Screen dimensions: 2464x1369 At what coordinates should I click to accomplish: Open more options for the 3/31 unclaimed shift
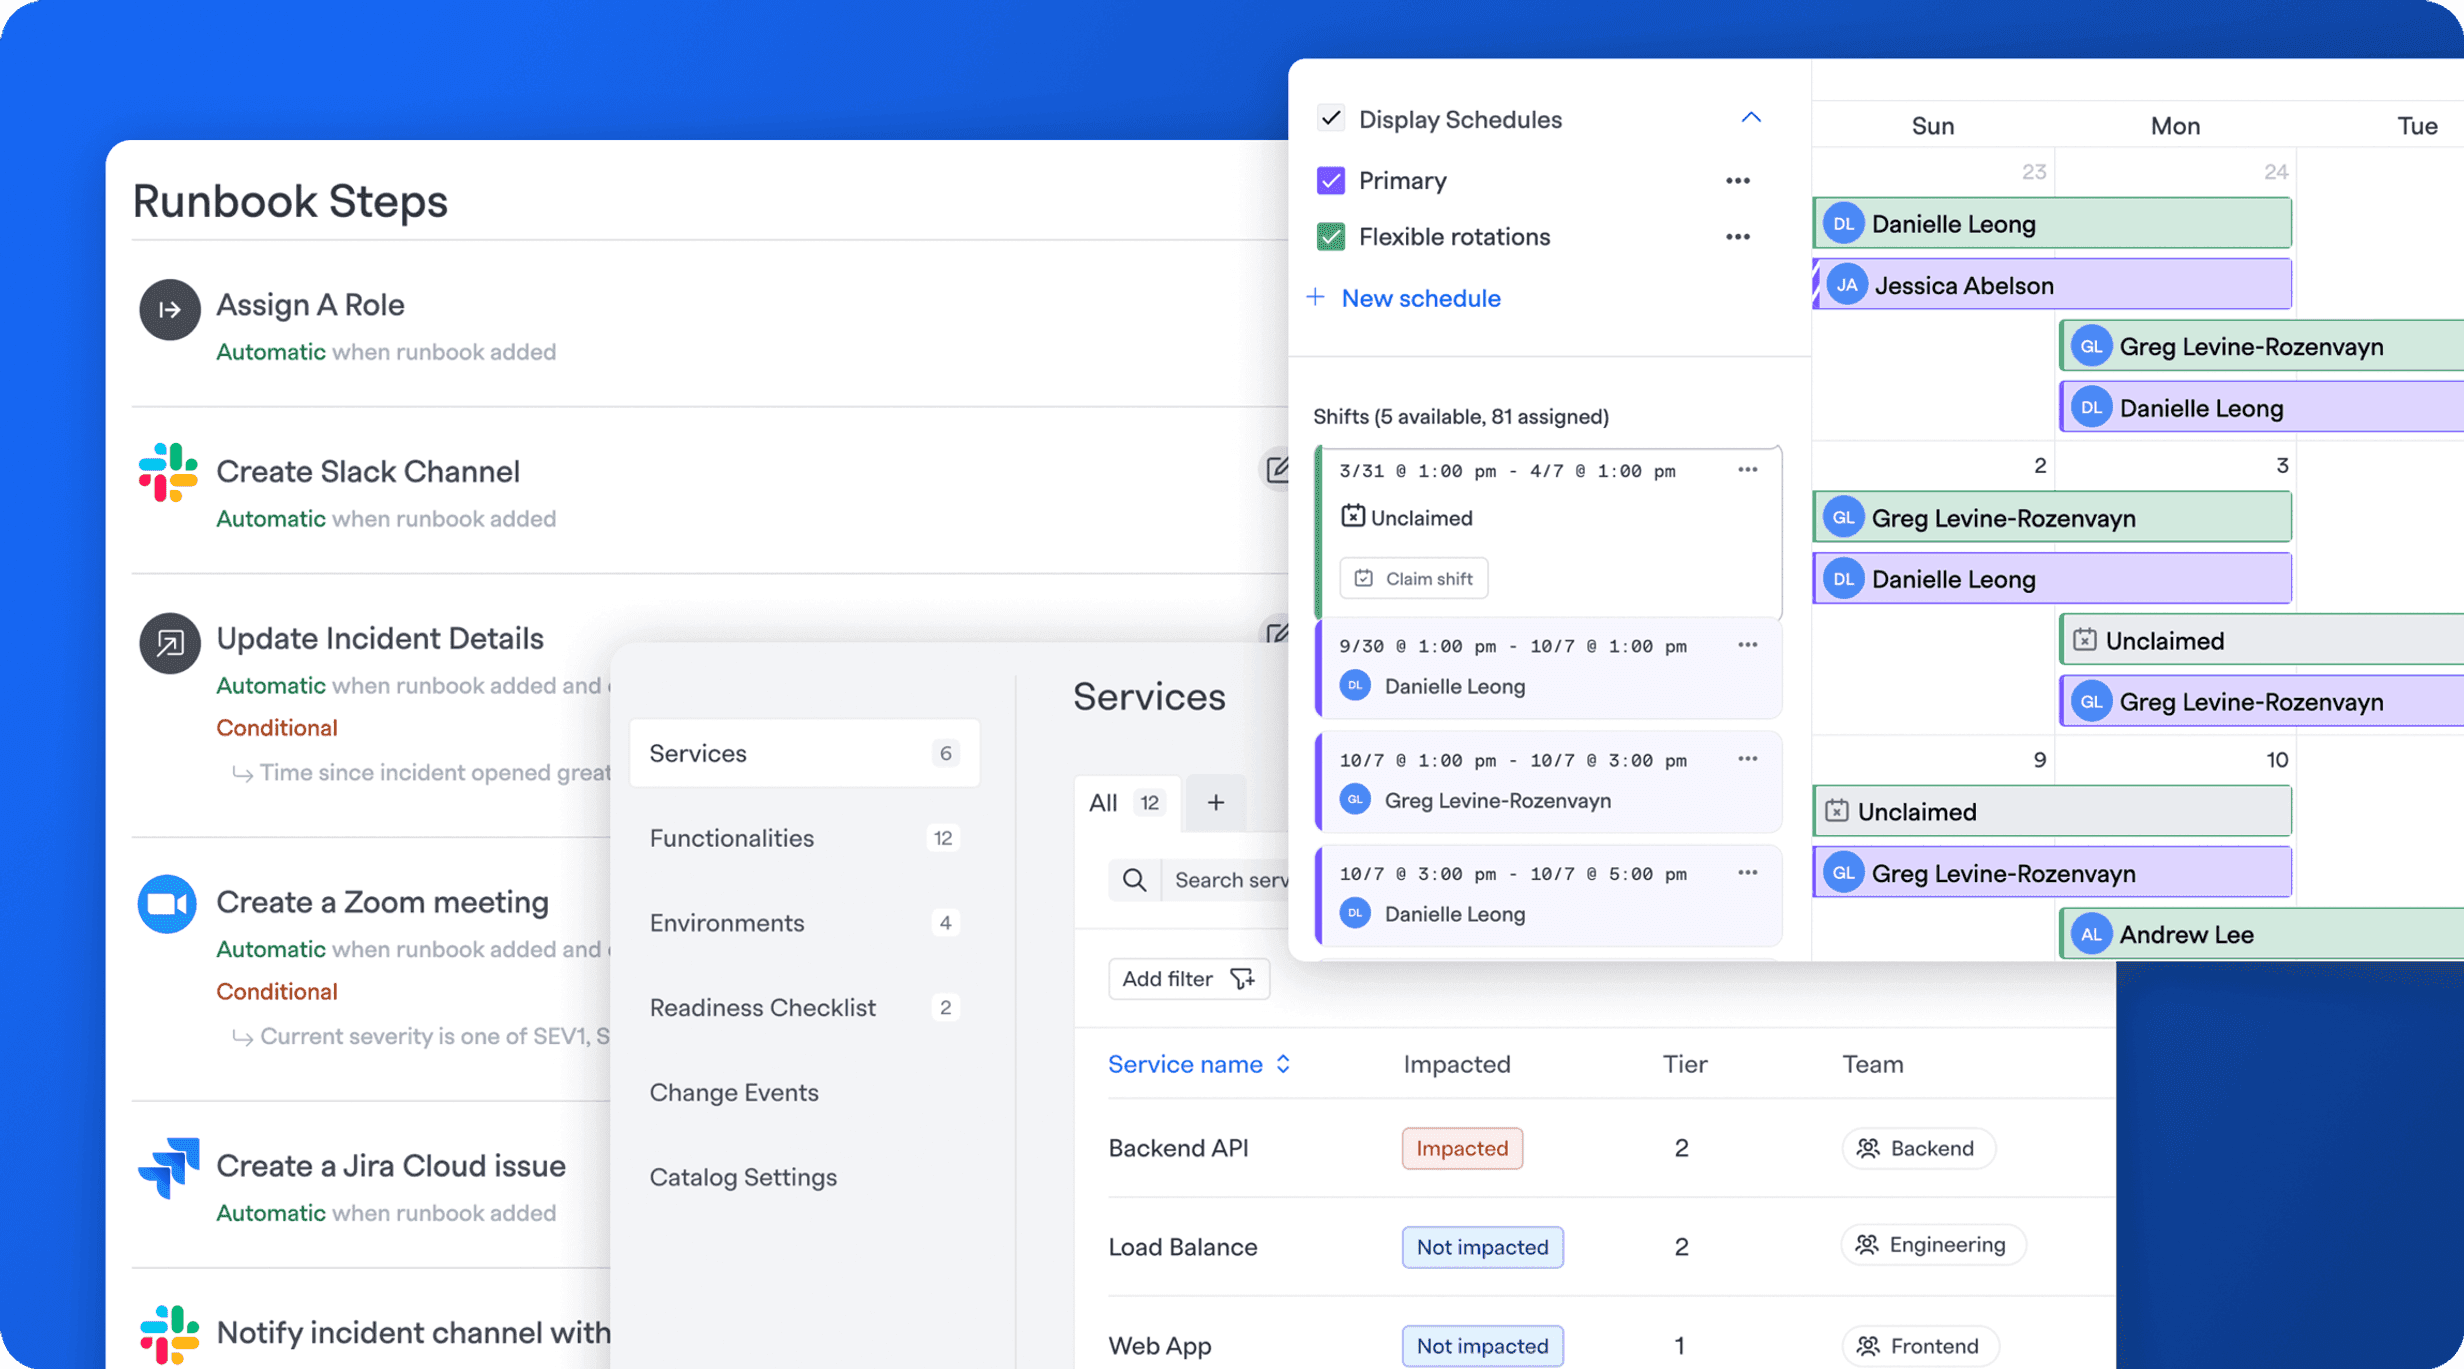coord(1746,470)
